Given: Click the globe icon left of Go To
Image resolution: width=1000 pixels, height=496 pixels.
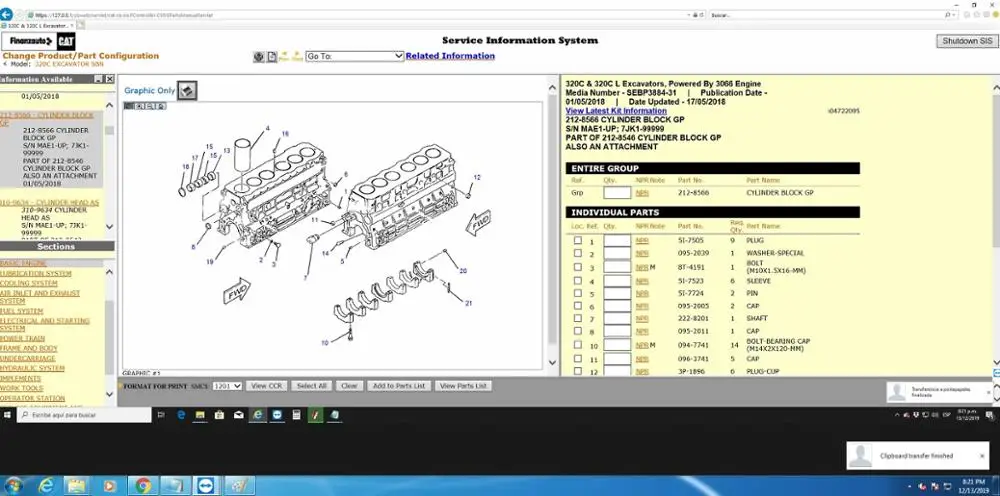Looking at the screenshot, I should (259, 57).
